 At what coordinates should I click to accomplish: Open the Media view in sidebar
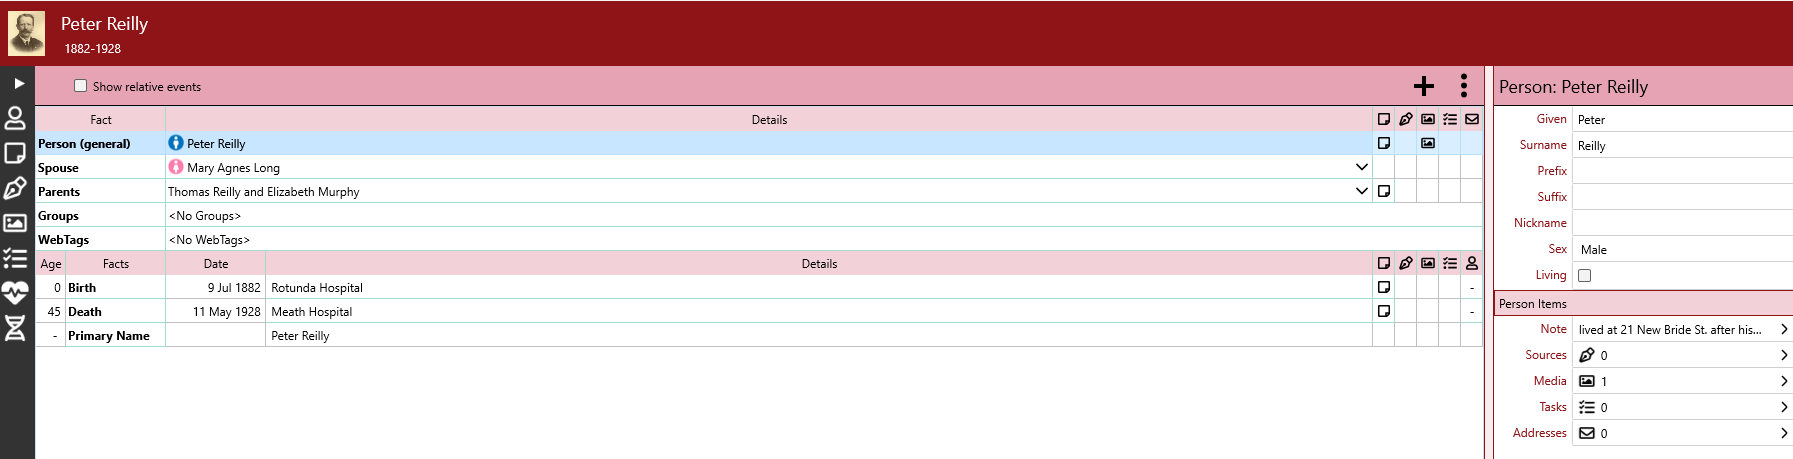(x=15, y=223)
